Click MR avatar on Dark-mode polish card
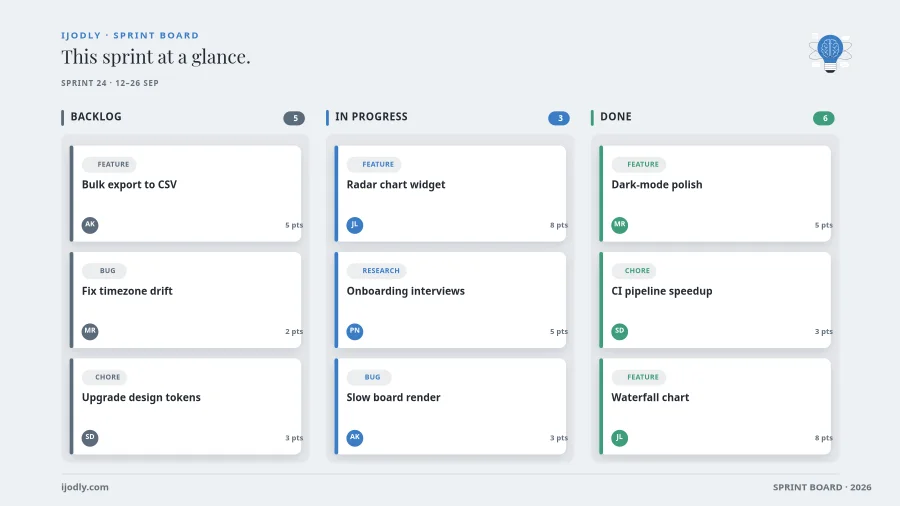Viewport: 900px width, 506px height. coord(619,225)
